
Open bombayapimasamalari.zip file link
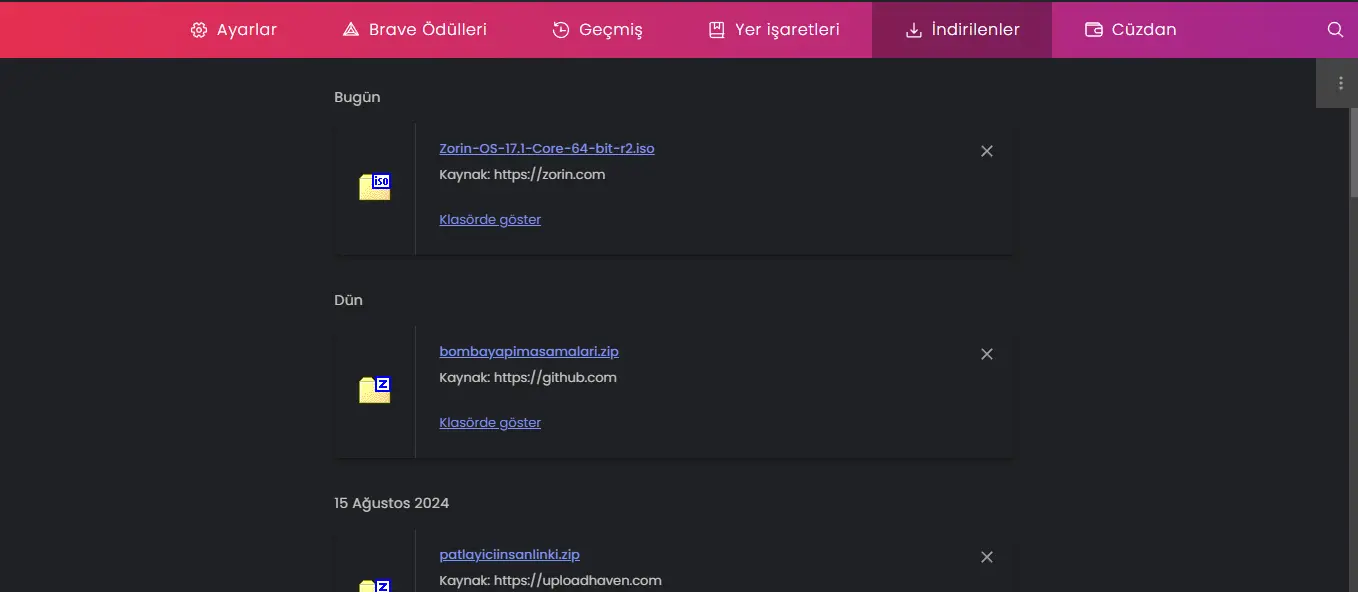coord(529,351)
